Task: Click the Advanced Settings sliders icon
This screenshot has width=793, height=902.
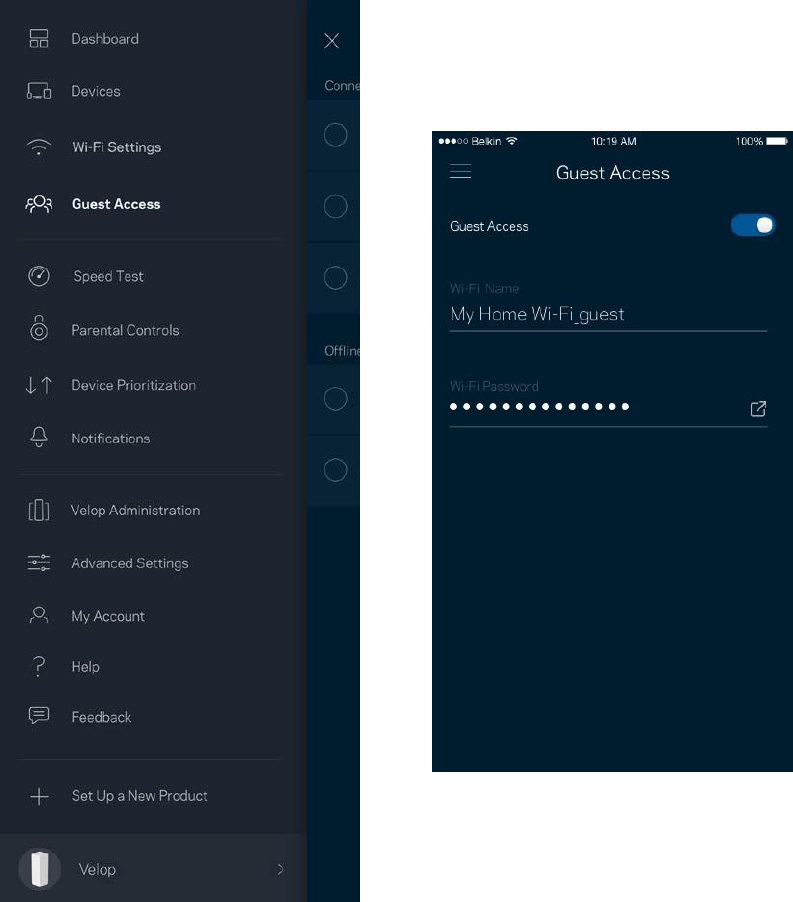Action: point(39,563)
